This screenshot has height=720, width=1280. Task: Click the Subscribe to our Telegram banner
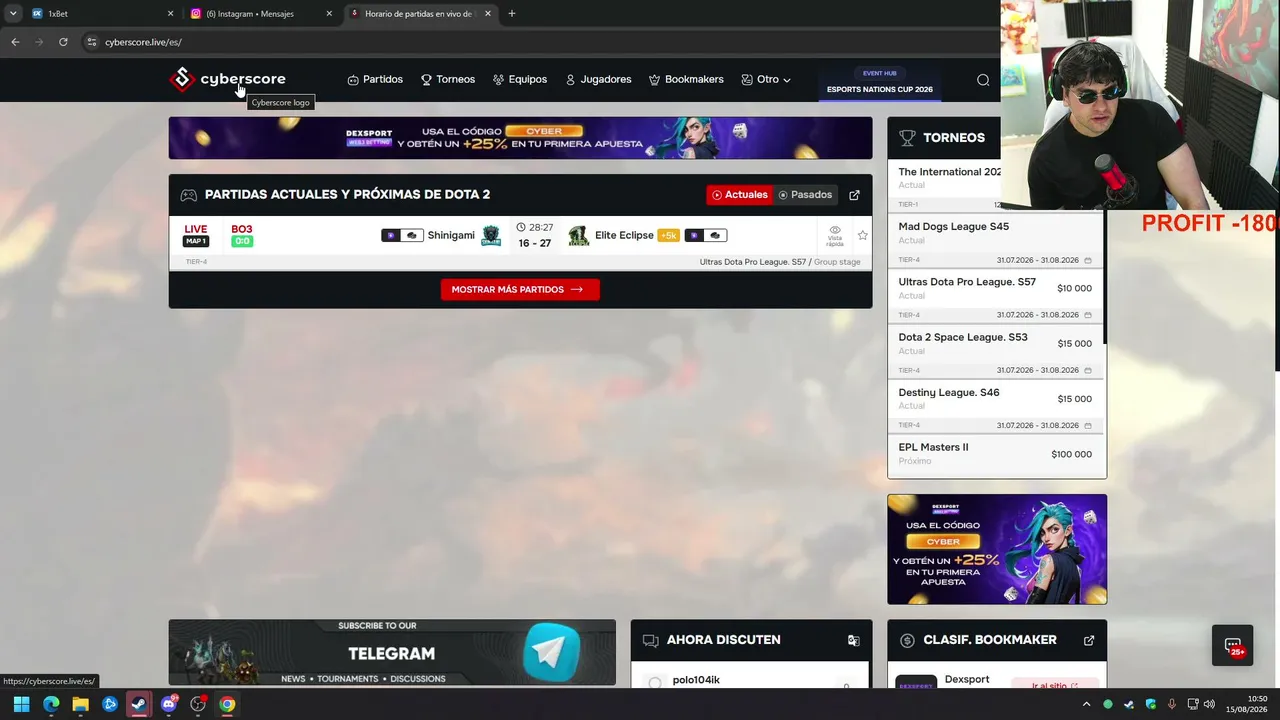[x=392, y=653]
